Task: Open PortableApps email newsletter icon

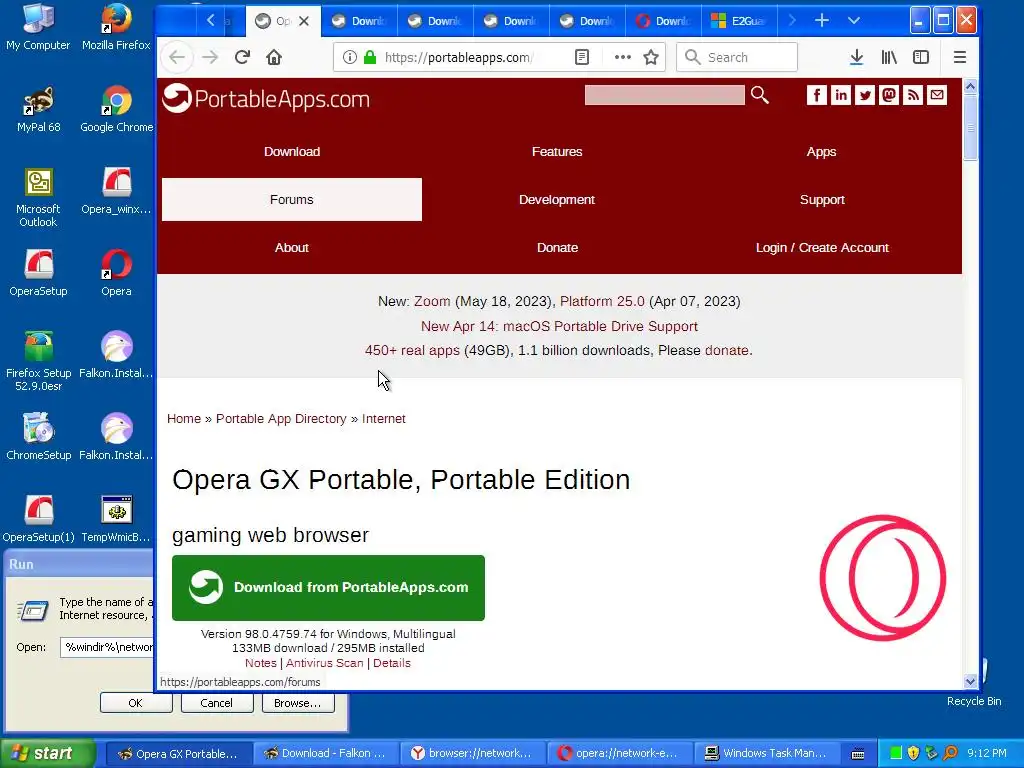Action: 937,95
